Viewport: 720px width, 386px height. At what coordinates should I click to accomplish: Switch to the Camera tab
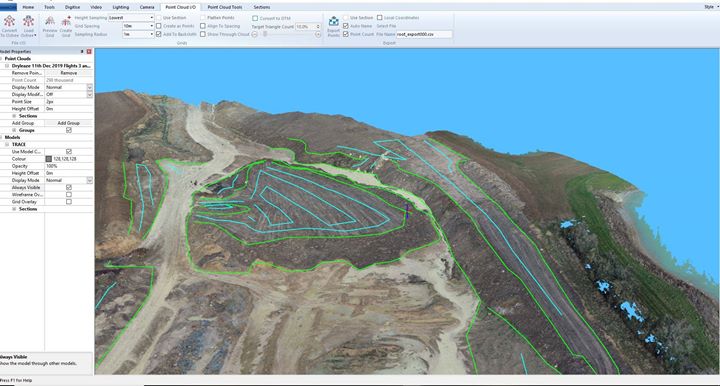tap(147, 7)
